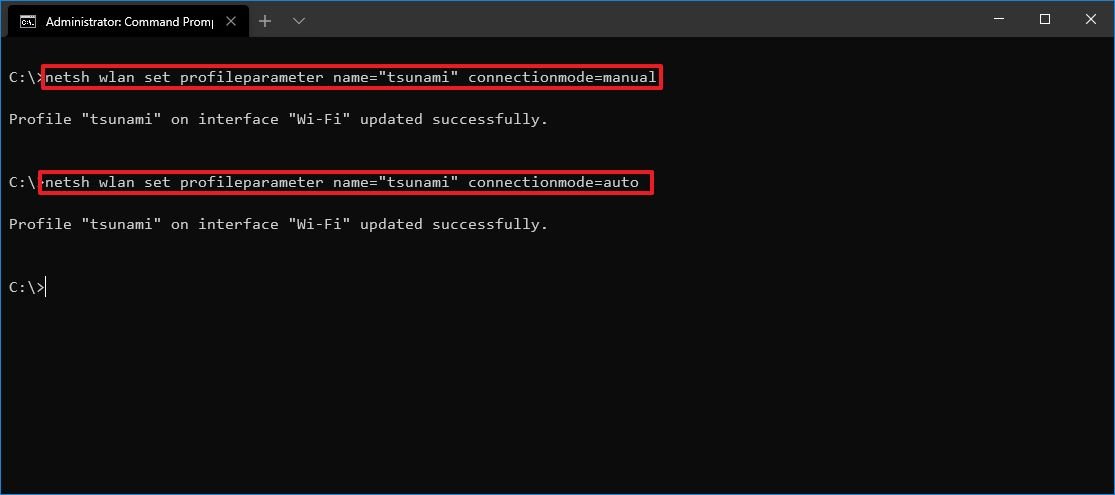Expand the new tab profiles dropdown chevron
This screenshot has height=495, width=1115.
(x=299, y=21)
